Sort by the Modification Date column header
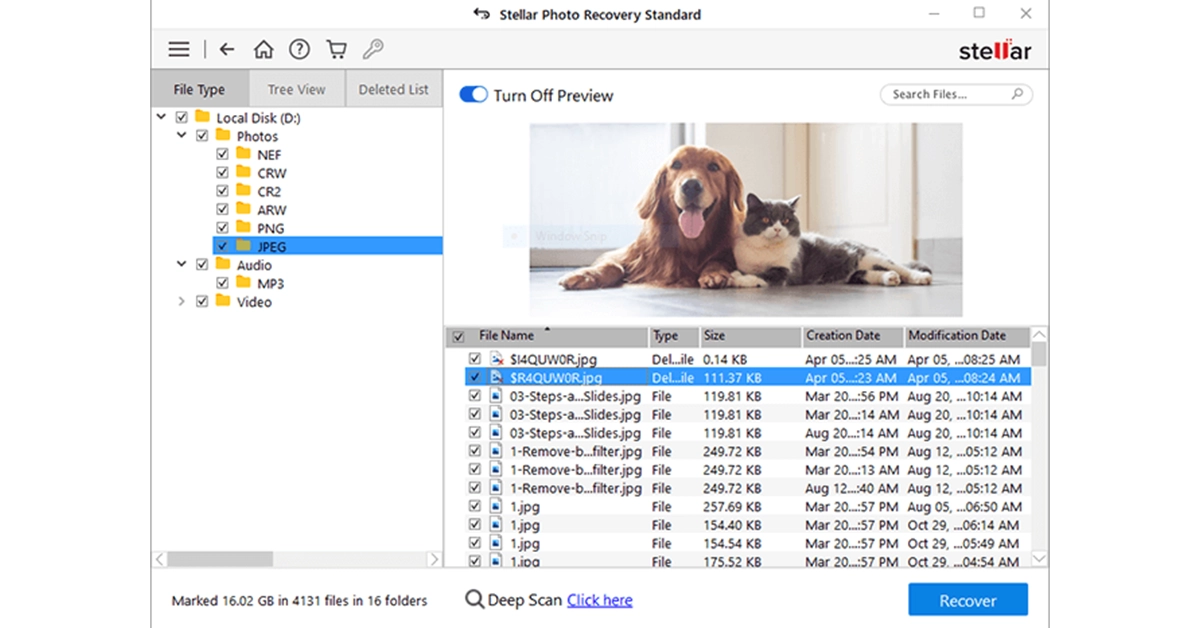This screenshot has width=1200, height=628. 967,336
